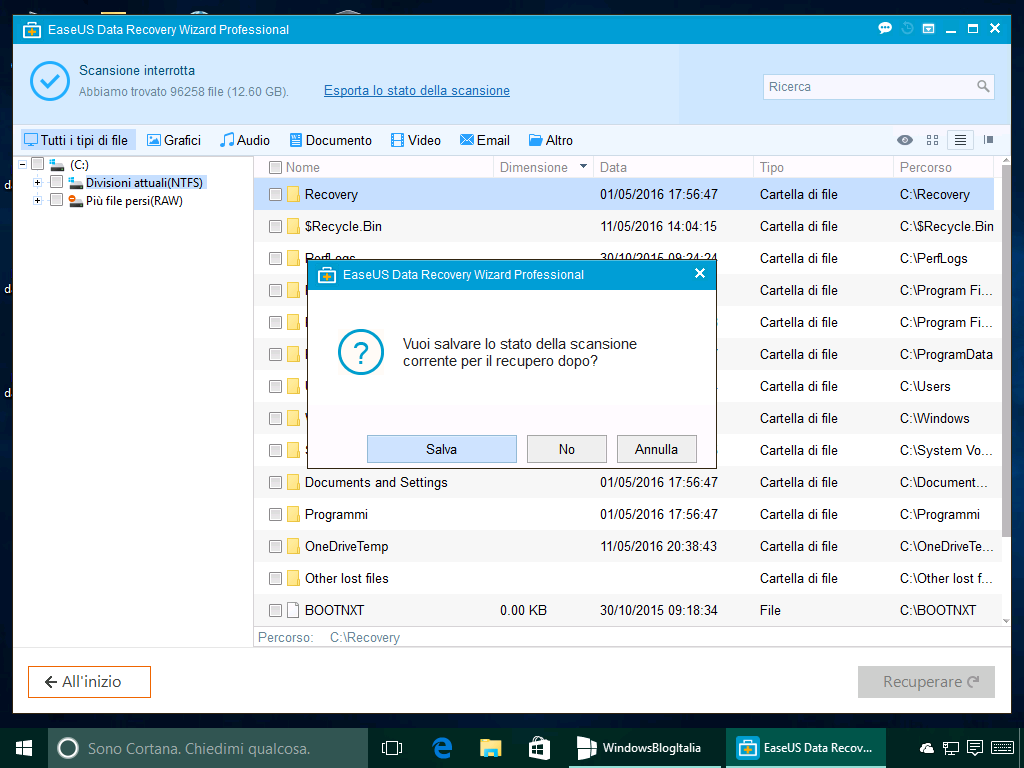Image resolution: width=1024 pixels, height=768 pixels.
Task: Click the BOOTNXT file icon
Action: tap(293, 610)
